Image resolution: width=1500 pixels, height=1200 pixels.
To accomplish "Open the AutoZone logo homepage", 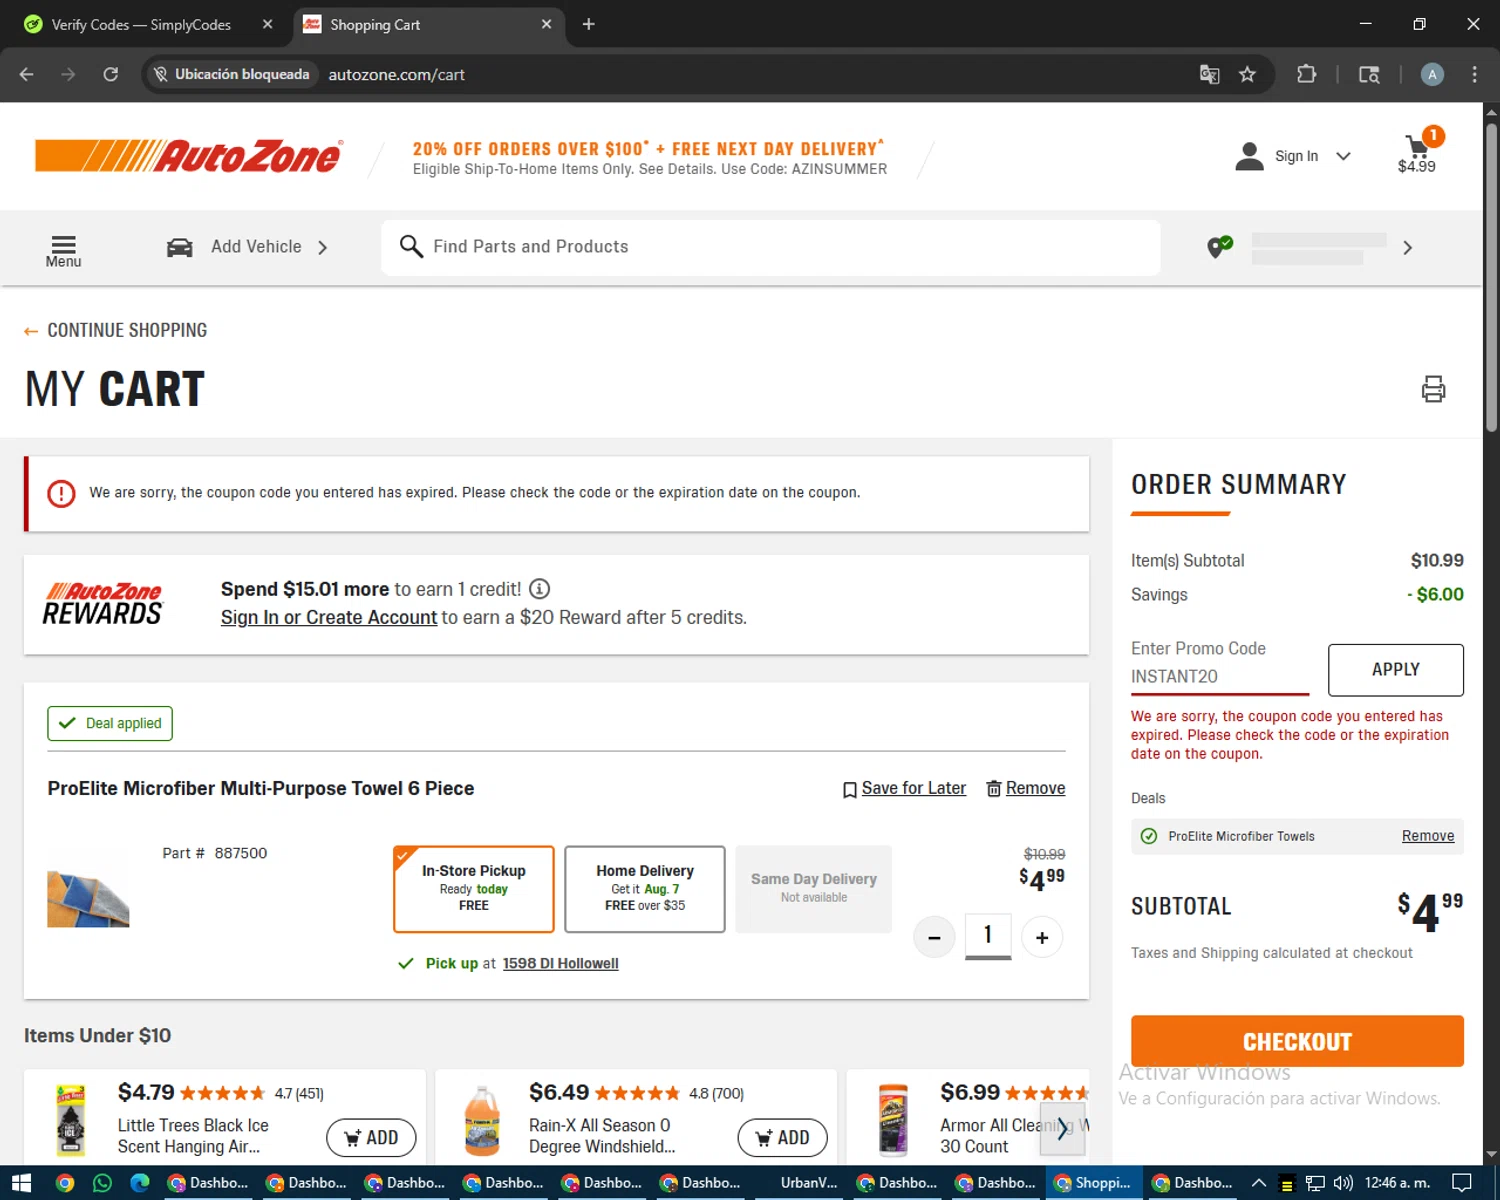I will click(x=189, y=156).
